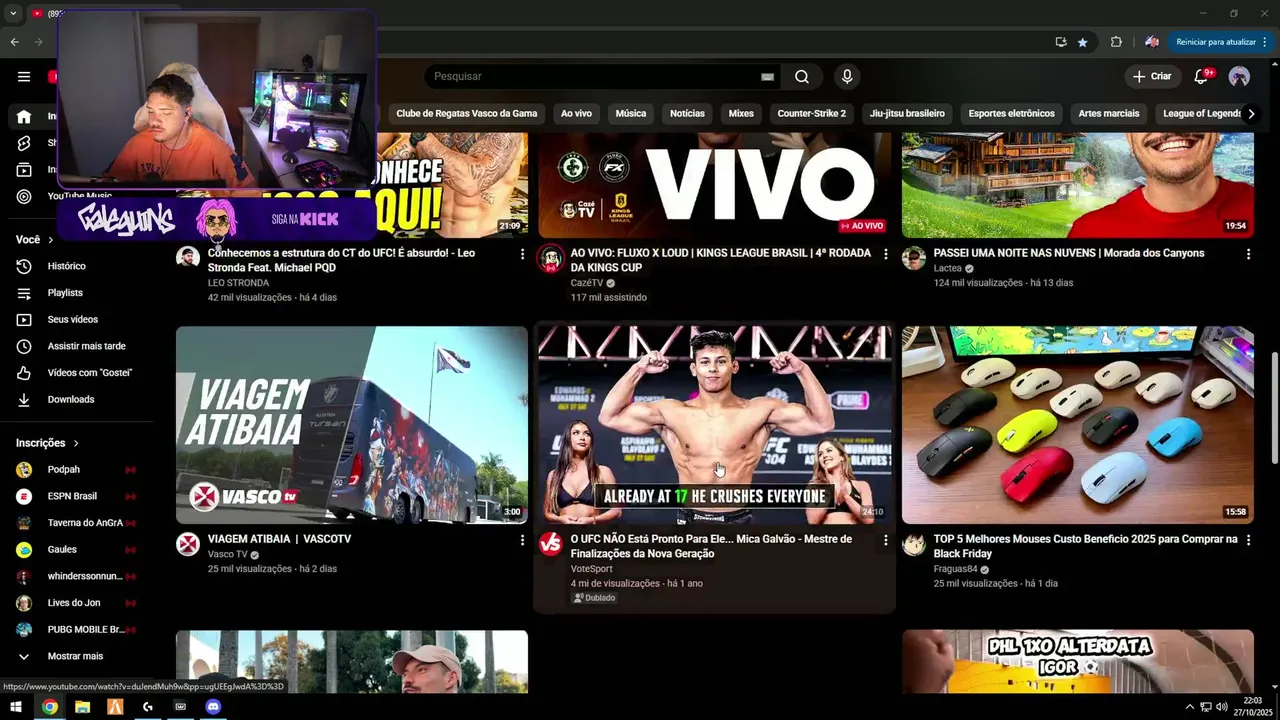Open more options for PASSEI UMA NOITE video
This screenshot has width=1280, height=720.
click(1248, 254)
